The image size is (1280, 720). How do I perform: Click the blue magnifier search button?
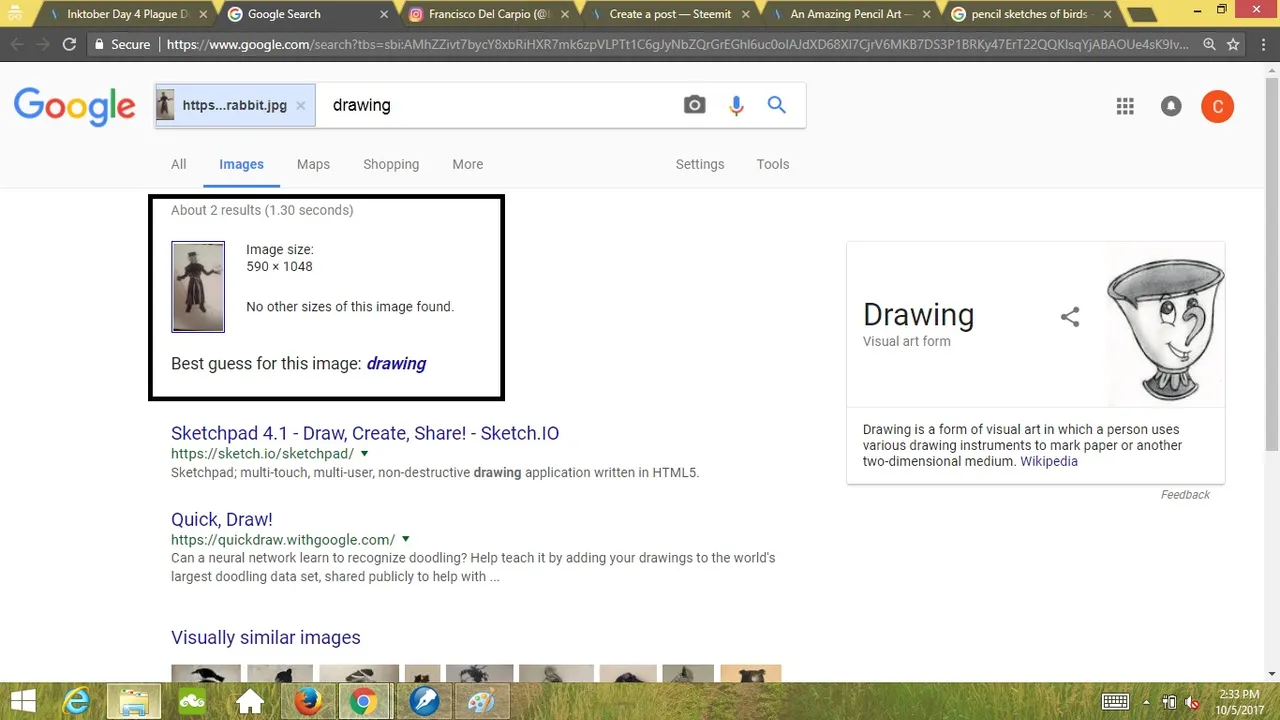[x=777, y=105]
